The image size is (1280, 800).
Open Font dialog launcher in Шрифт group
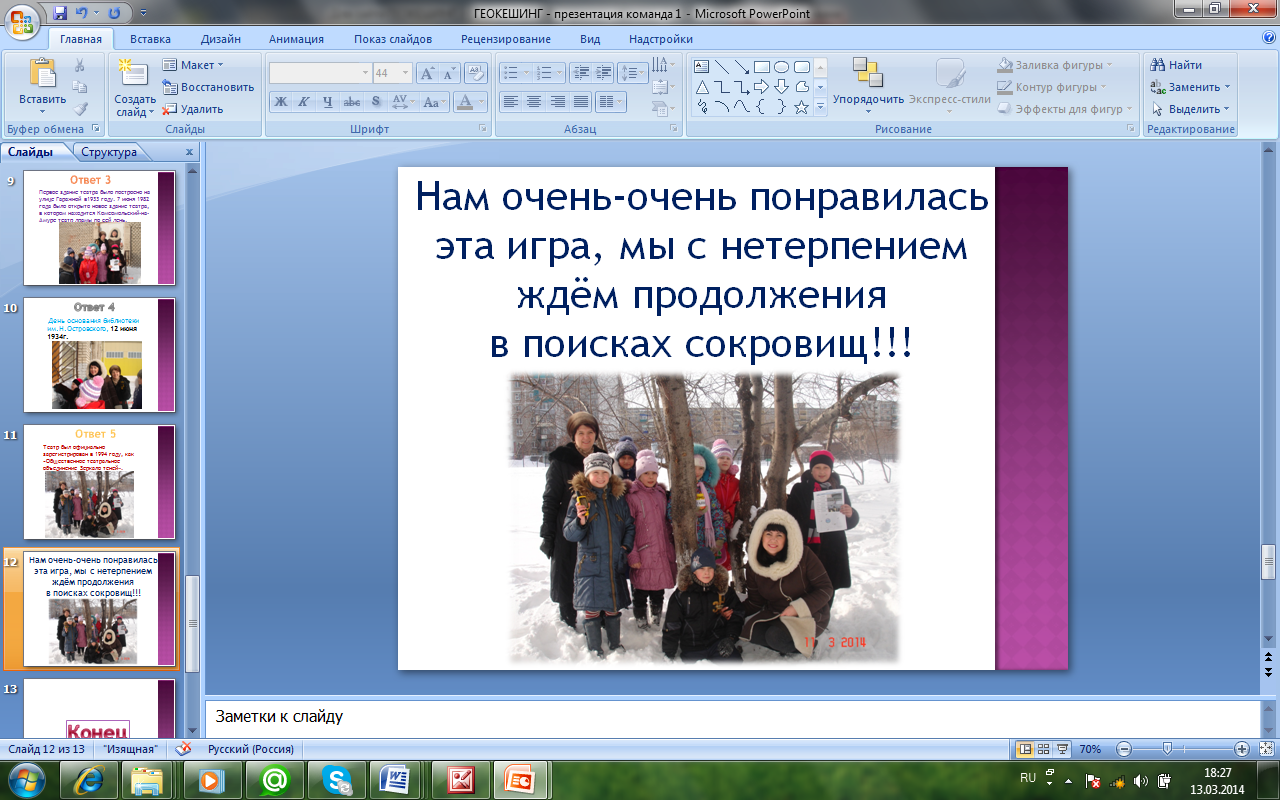coord(483,129)
